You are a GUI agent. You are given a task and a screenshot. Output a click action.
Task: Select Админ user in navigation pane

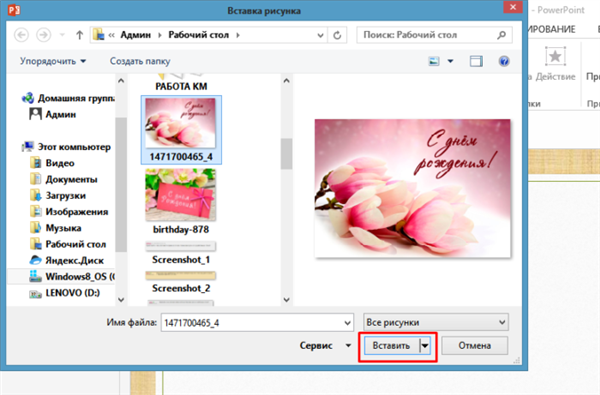(53, 114)
